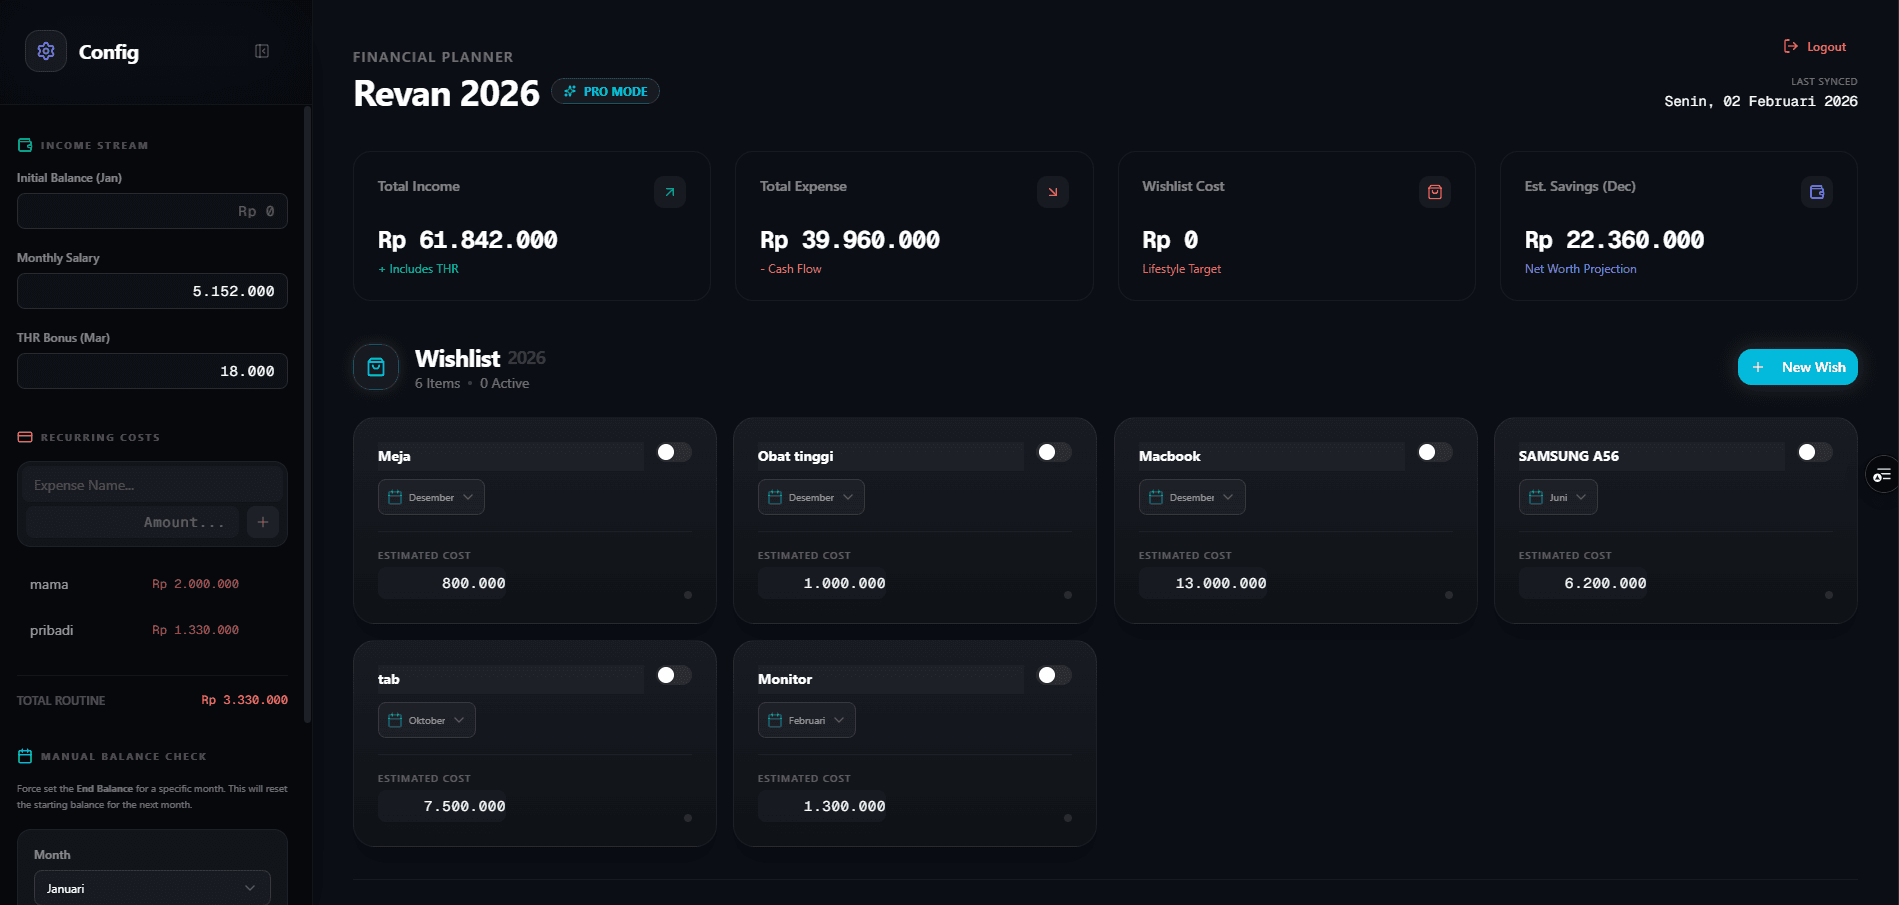Click the Total Income trend arrow icon

(670, 191)
